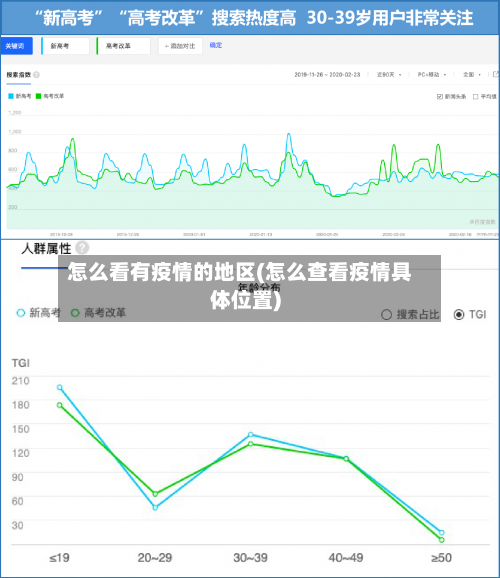Click the 添加对比 add-comparison button
This screenshot has width=500, height=578.
(x=180, y=46)
